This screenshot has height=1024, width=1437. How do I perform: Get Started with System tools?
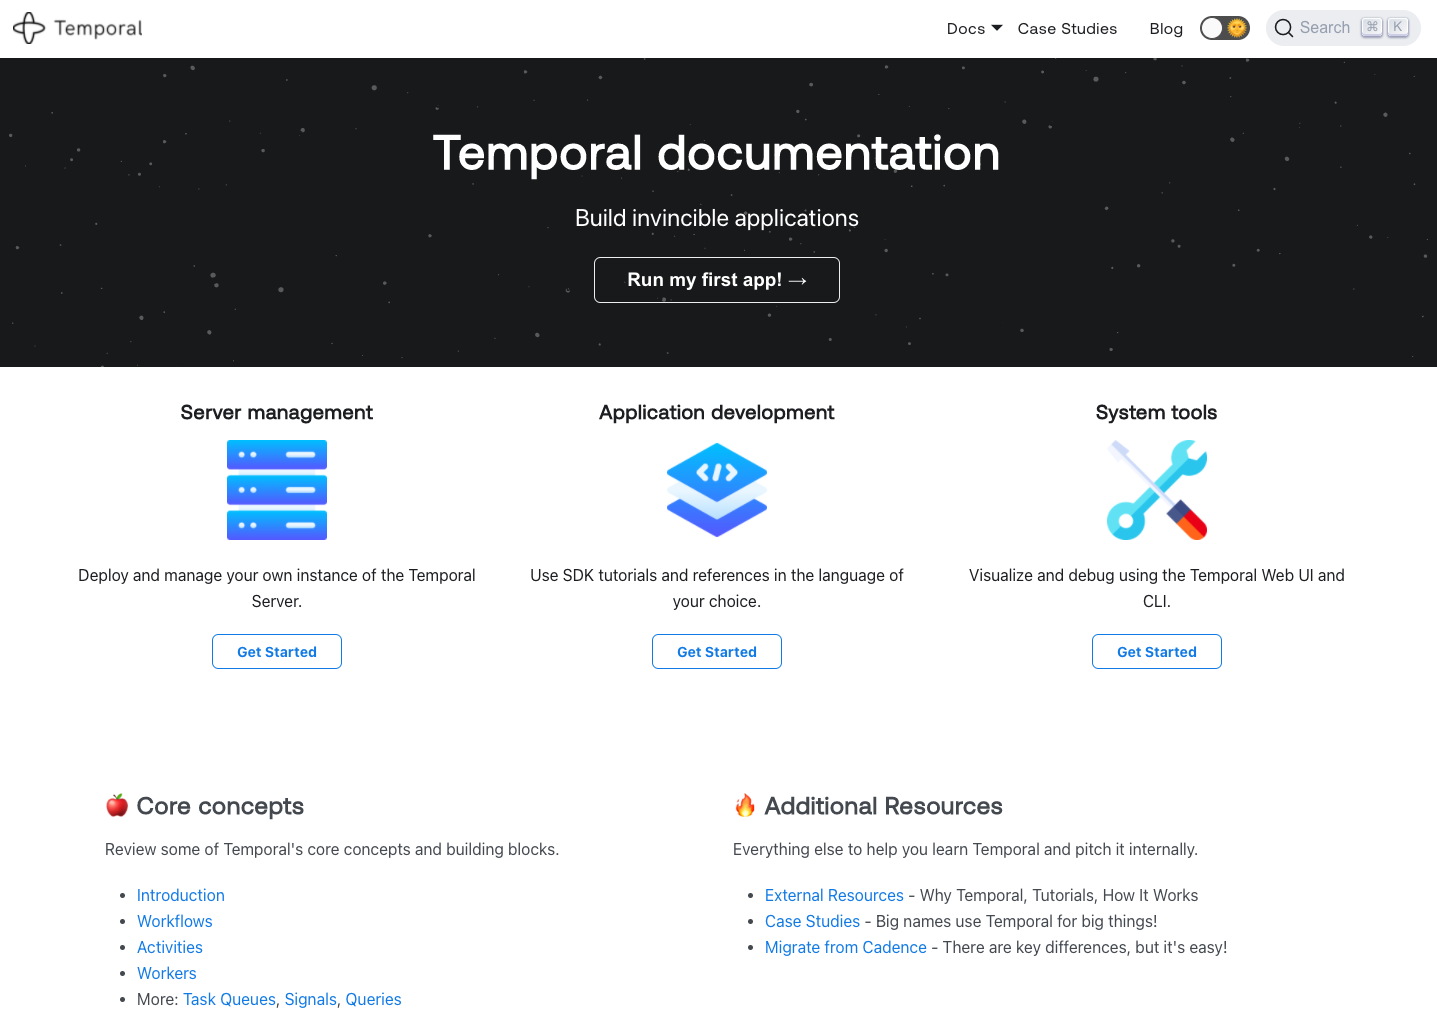point(1157,652)
